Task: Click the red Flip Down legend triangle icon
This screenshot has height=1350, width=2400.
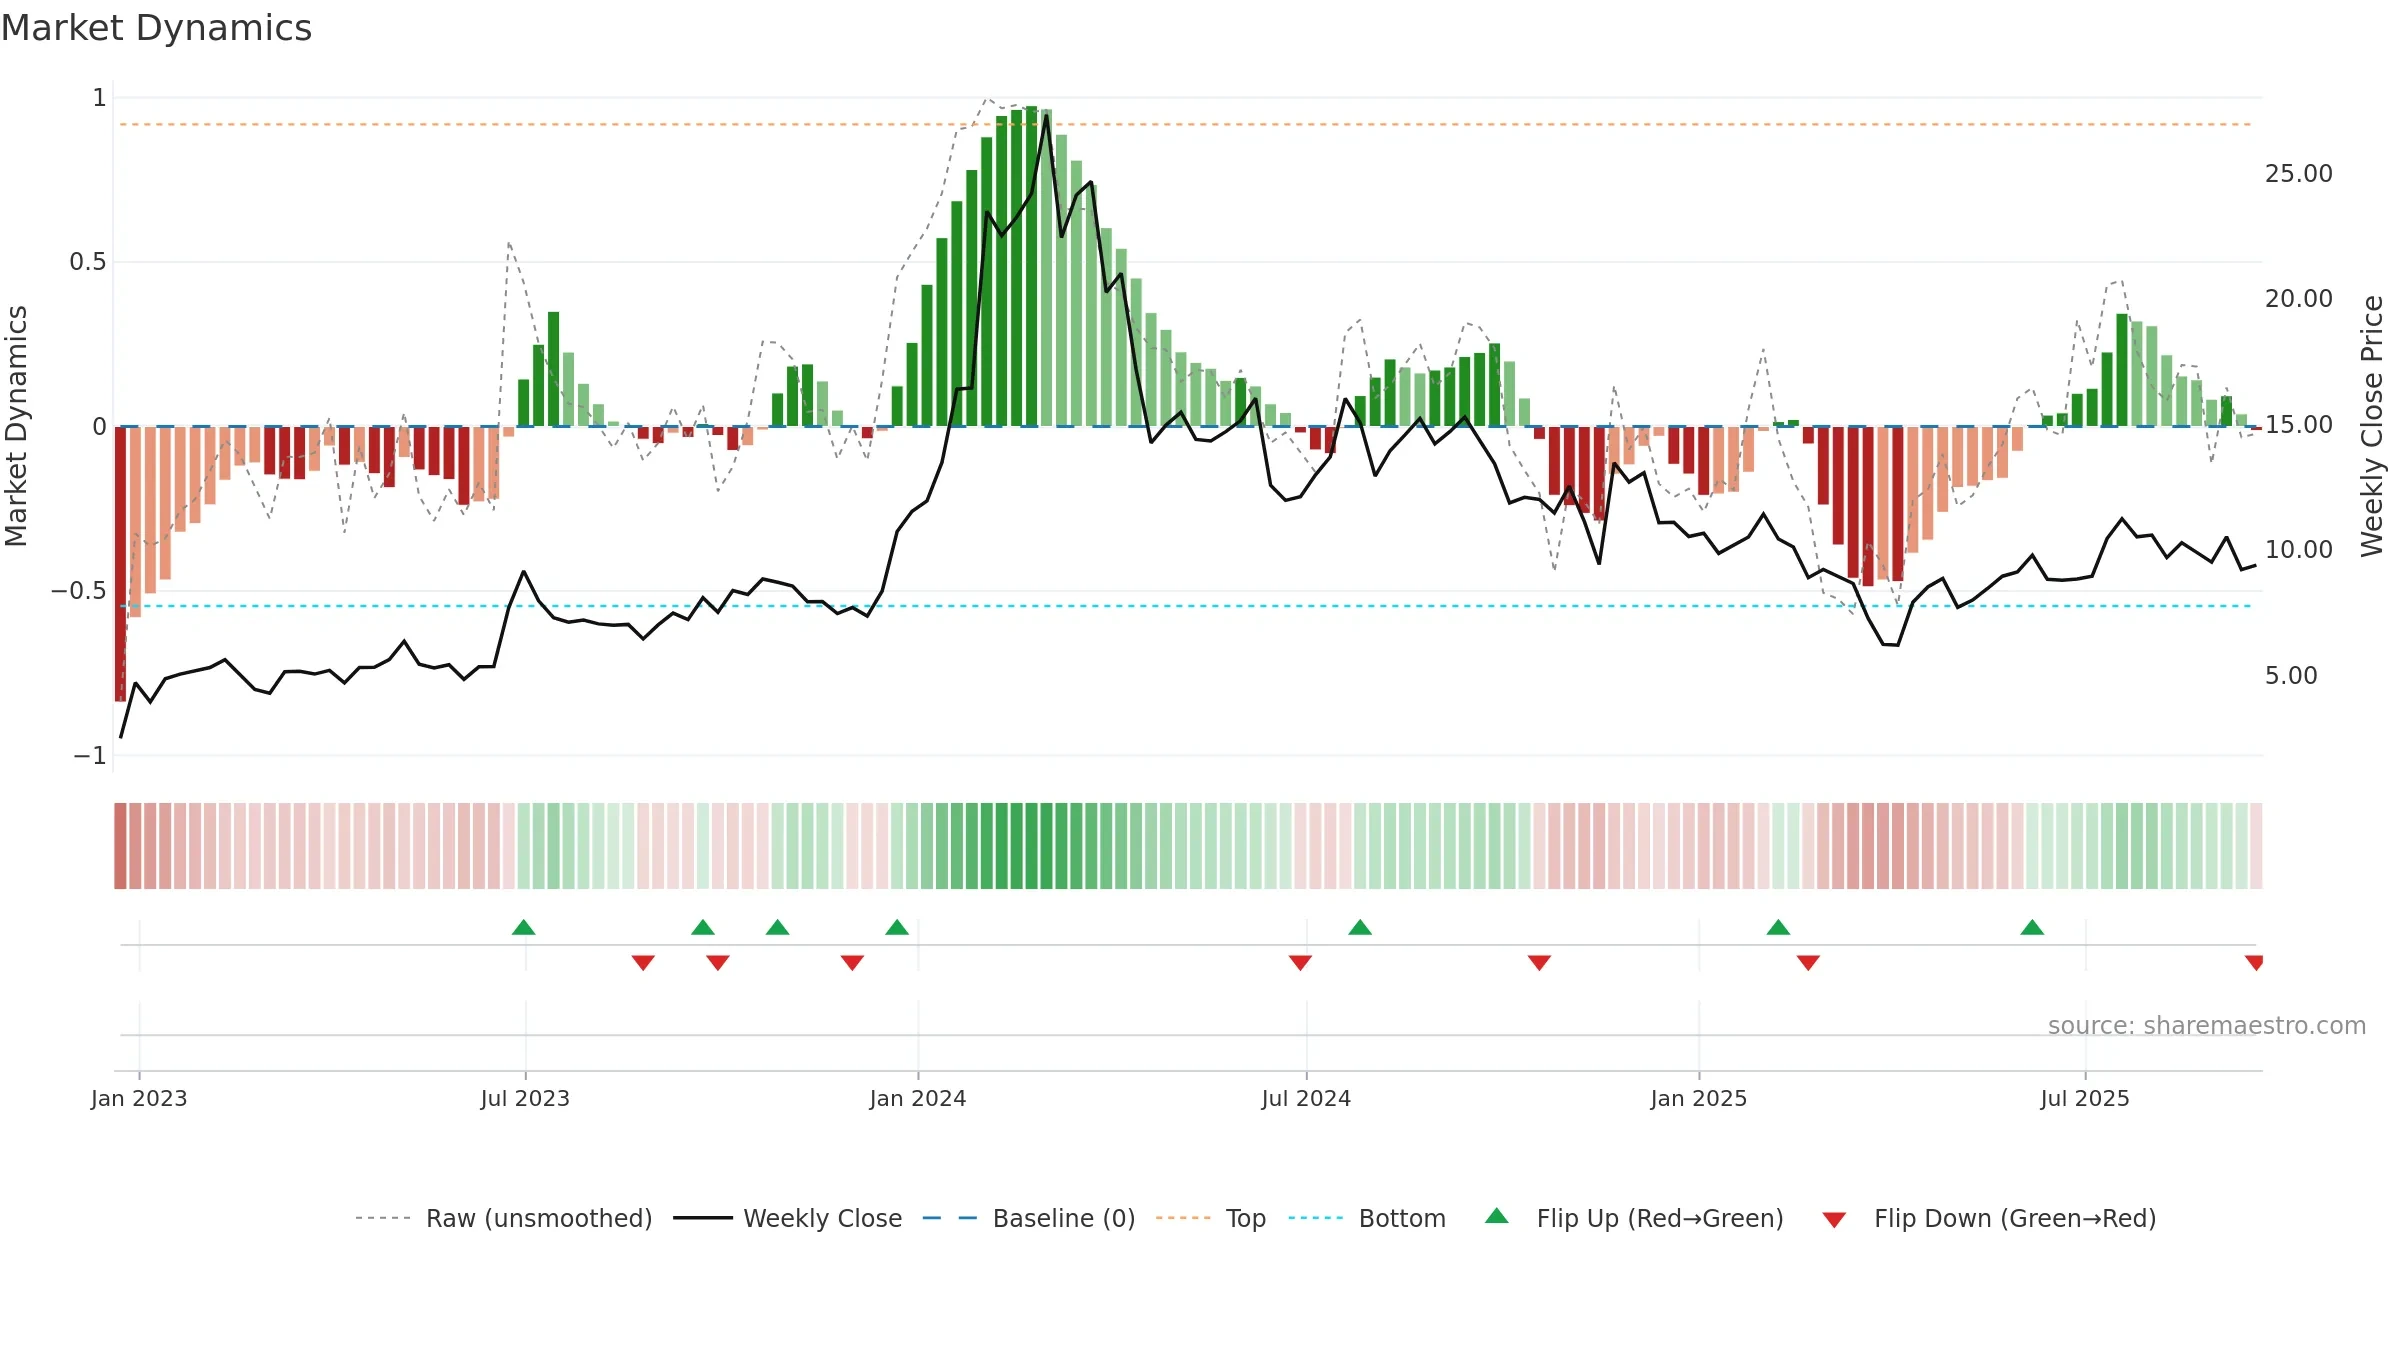Action: (x=1834, y=1220)
